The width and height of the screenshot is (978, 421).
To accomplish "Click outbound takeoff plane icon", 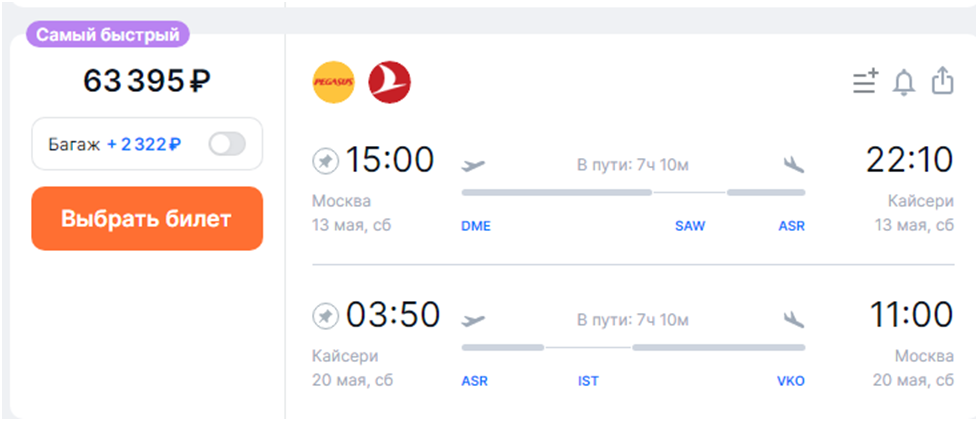I will point(474,163).
